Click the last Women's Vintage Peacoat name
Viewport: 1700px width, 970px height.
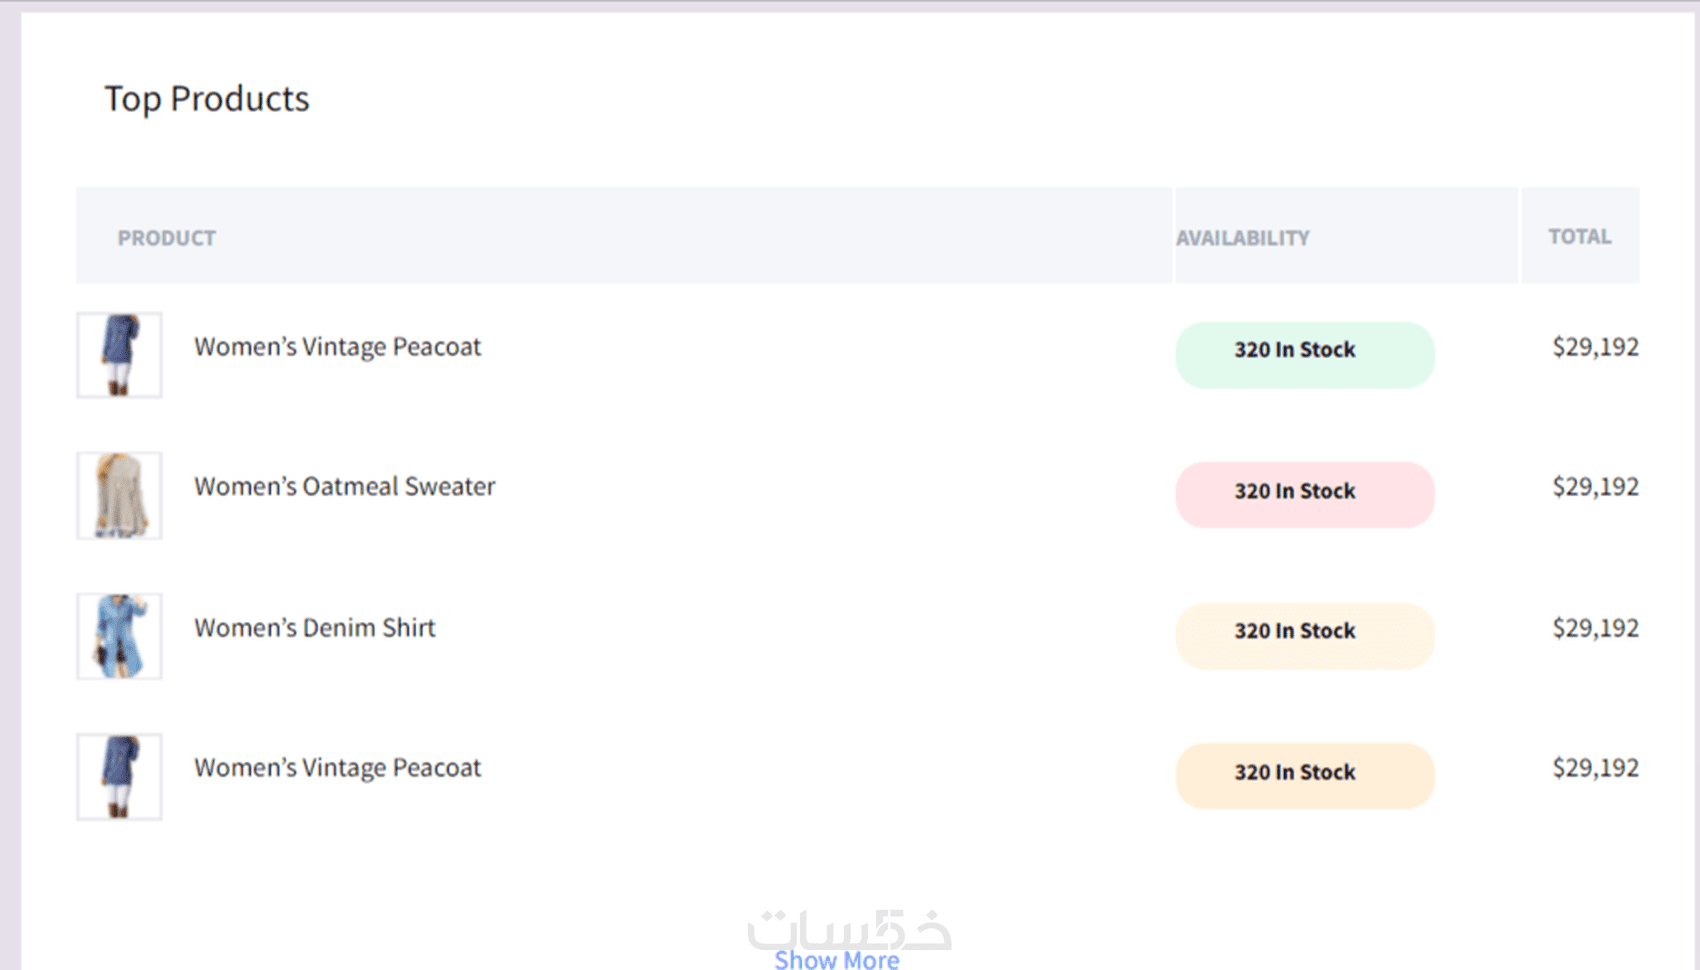coord(337,768)
